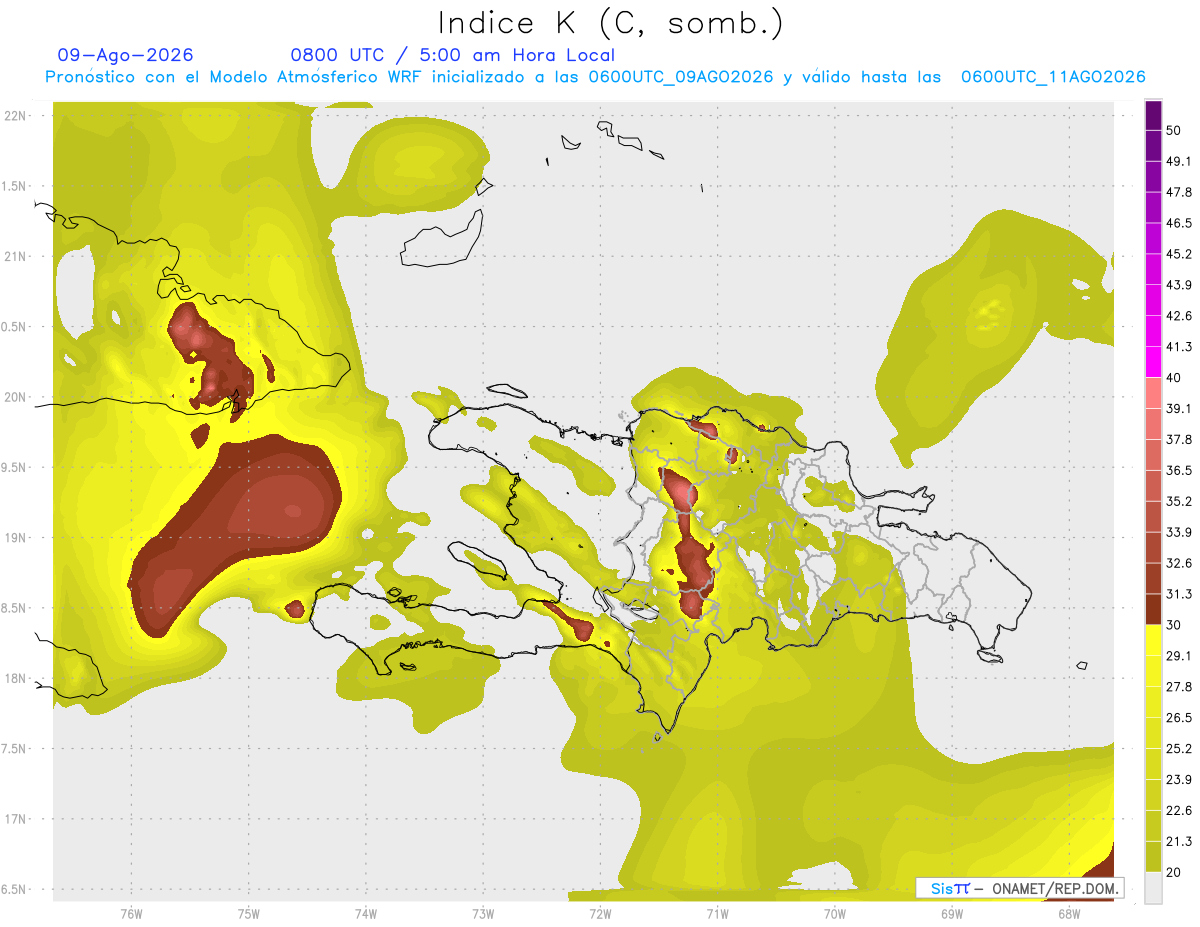
Task: Pick the dark brown swatch between 30 and 31.3
Action: [1153, 610]
